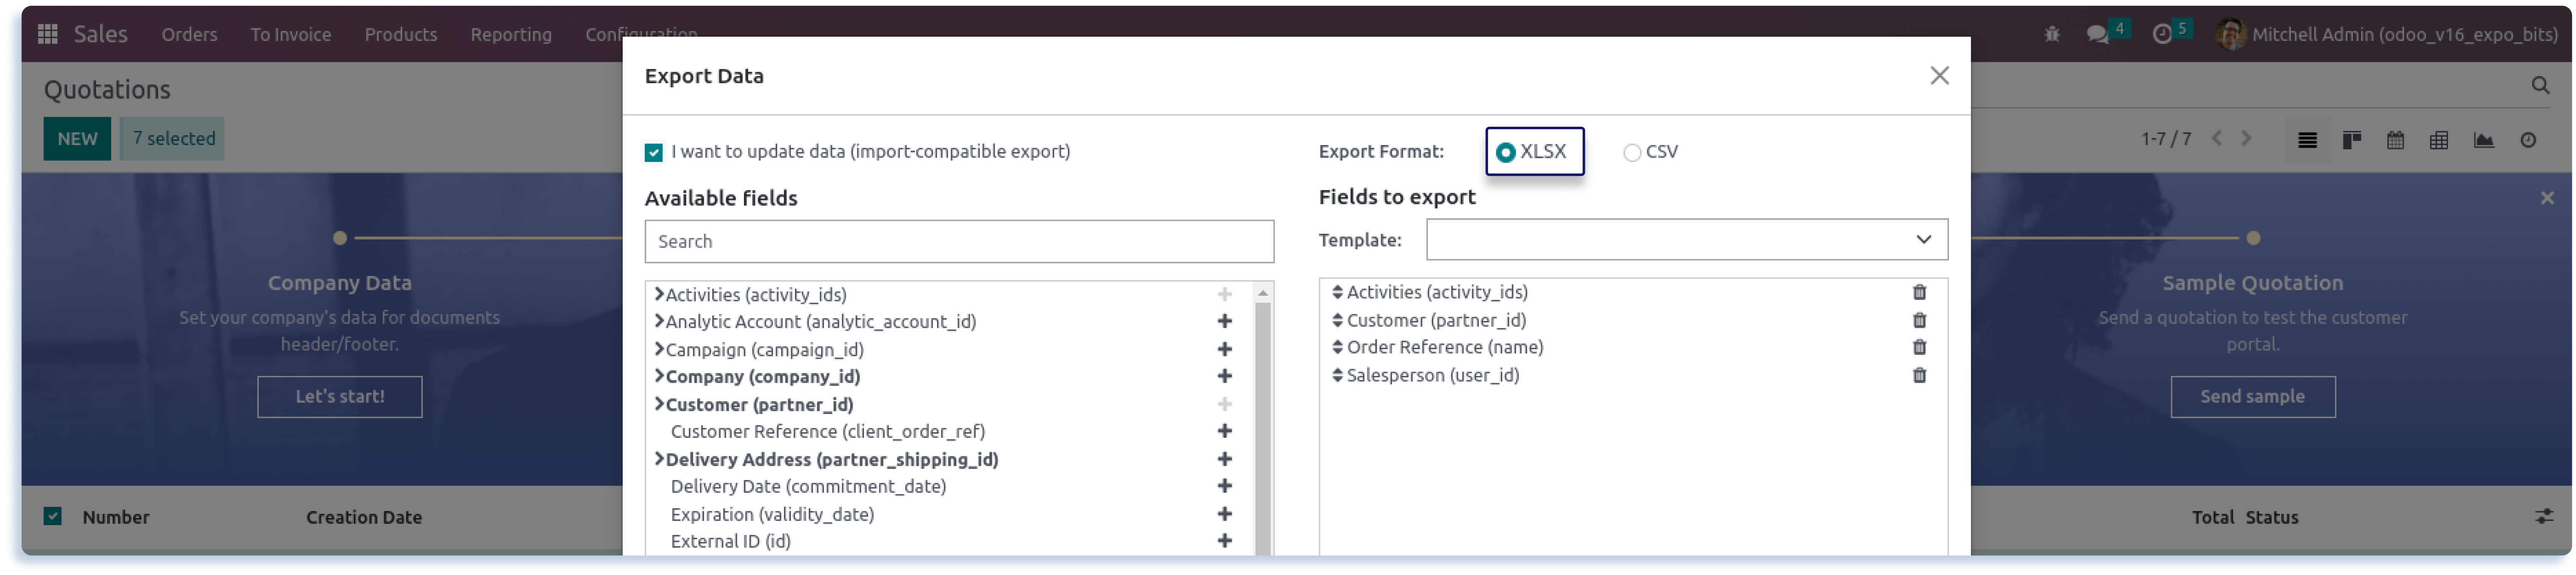Click Let's start! button
Viewport: 2576px width, 575px height.
340,397
